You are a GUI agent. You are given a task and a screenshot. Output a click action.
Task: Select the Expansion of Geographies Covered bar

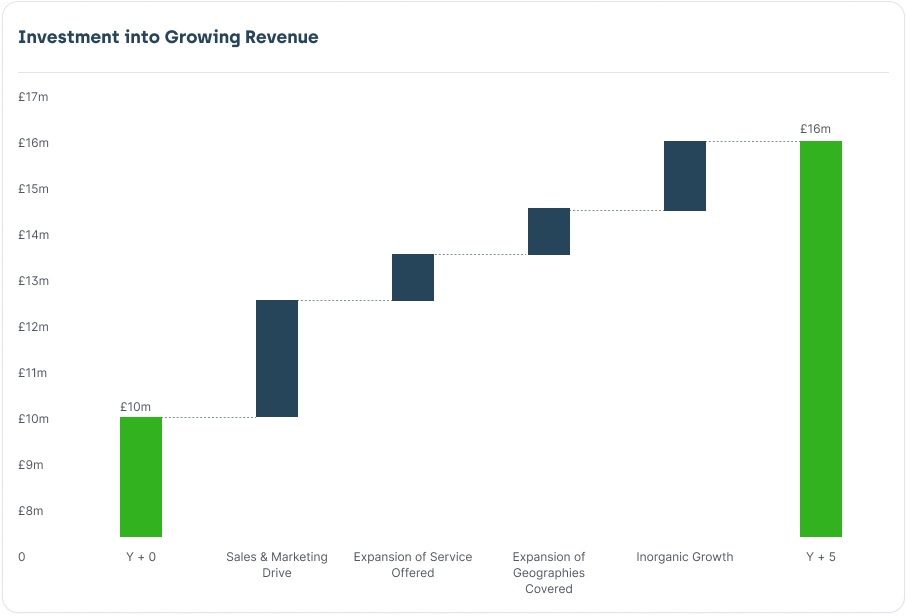click(549, 231)
